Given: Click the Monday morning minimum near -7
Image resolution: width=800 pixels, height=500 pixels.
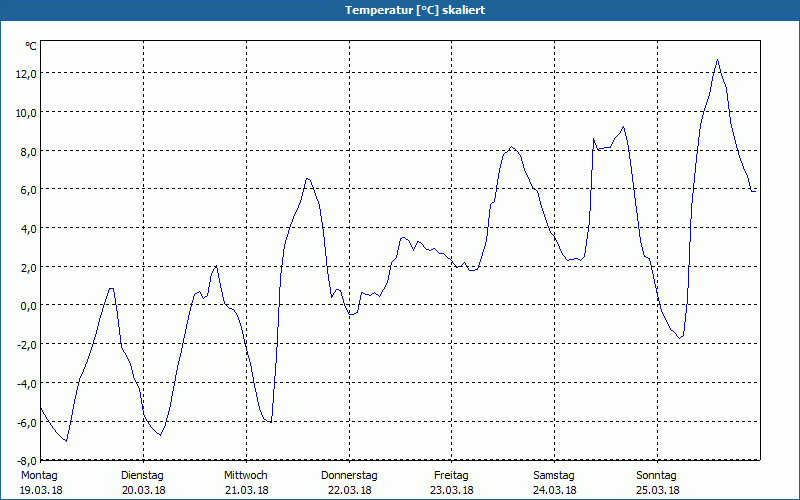Looking at the screenshot, I should click(x=66, y=441).
